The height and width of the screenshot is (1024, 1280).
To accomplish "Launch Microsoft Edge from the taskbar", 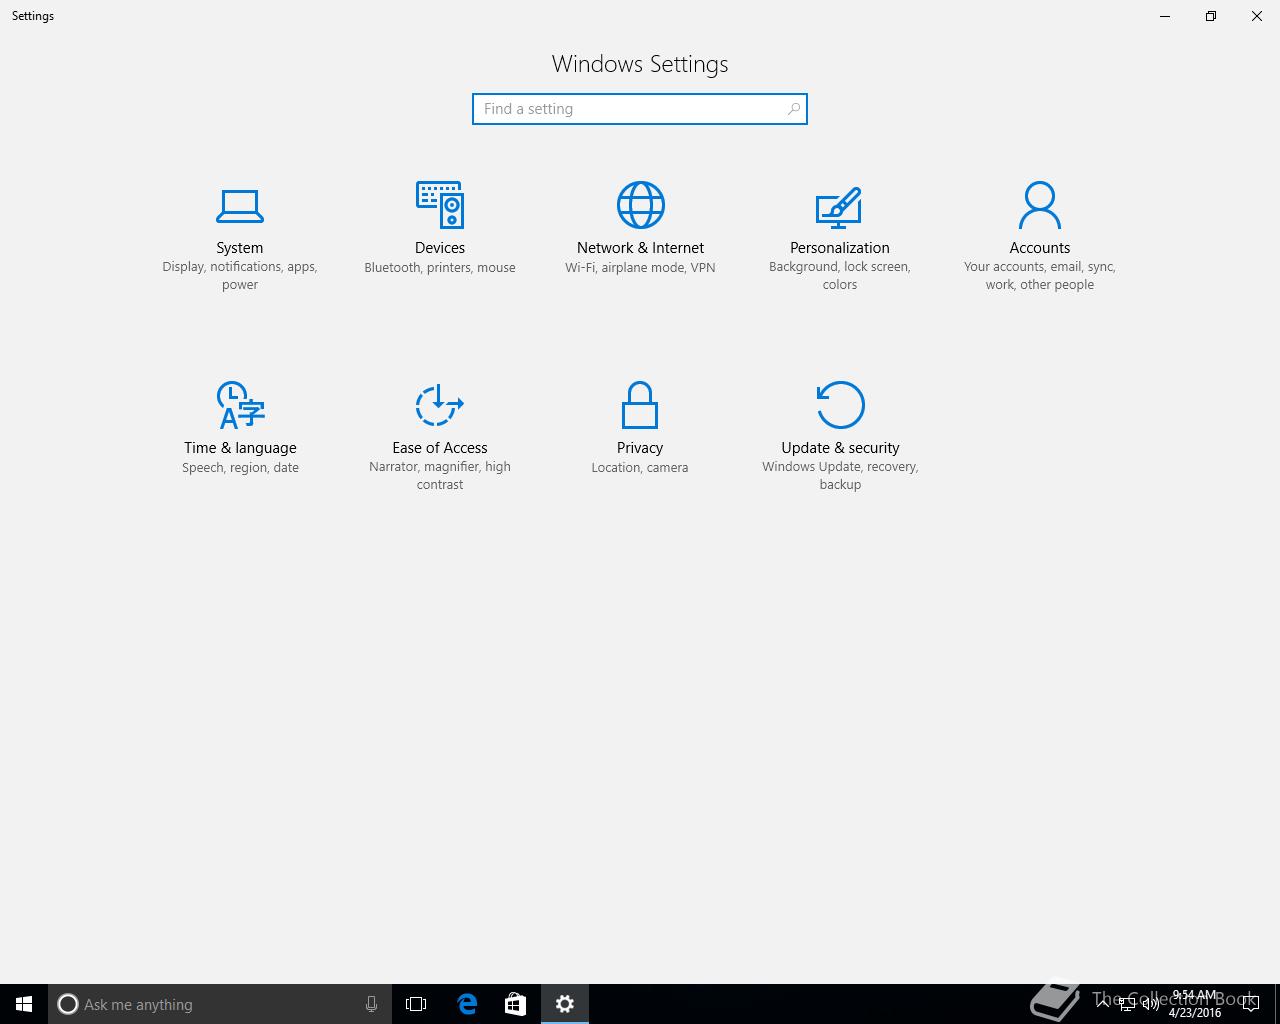I will point(466,1004).
